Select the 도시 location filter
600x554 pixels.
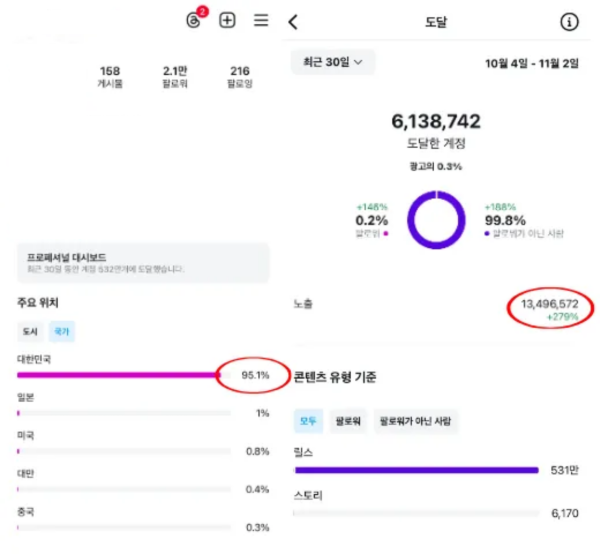click(30, 330)
